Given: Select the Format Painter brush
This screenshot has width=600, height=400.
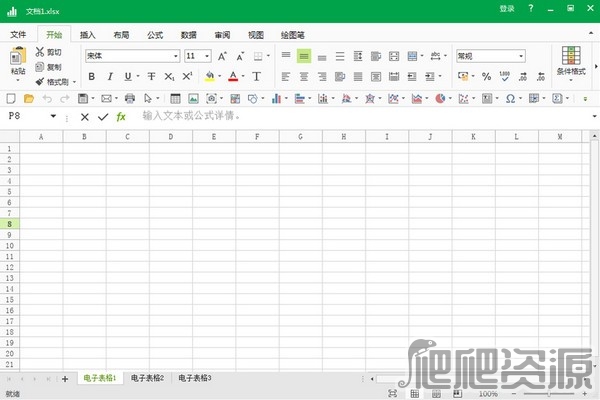Looking at the screenshot, I should tap(40, 82).
